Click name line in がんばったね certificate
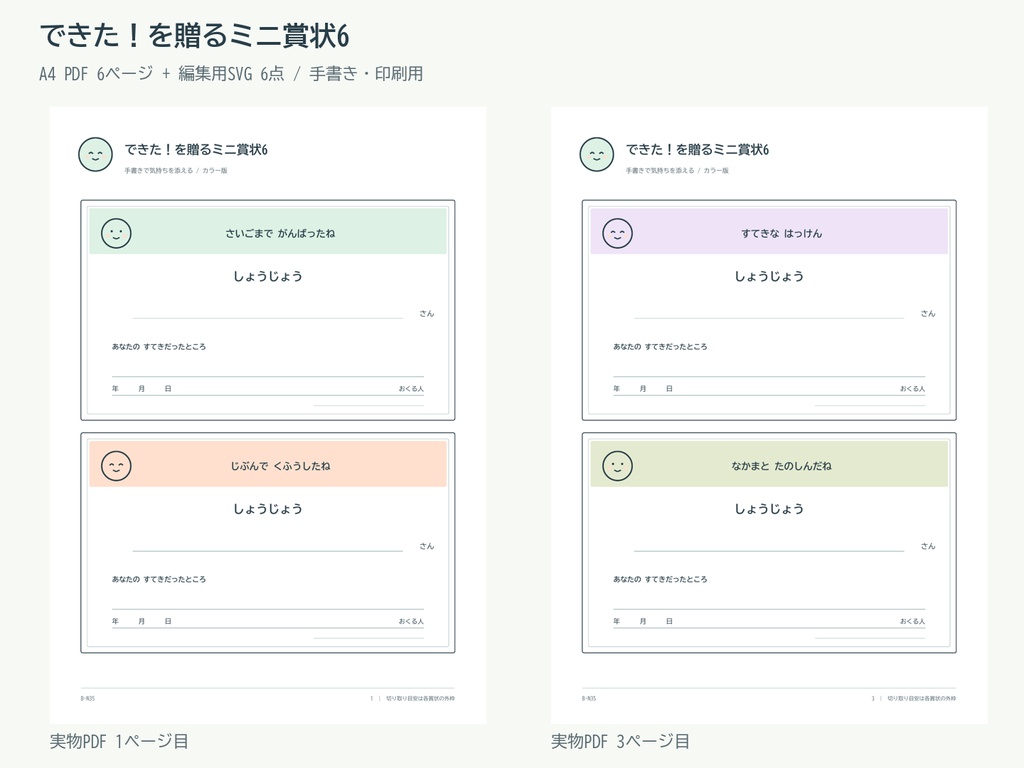This screenshot has height=768, width=1024. pos(268,318)
